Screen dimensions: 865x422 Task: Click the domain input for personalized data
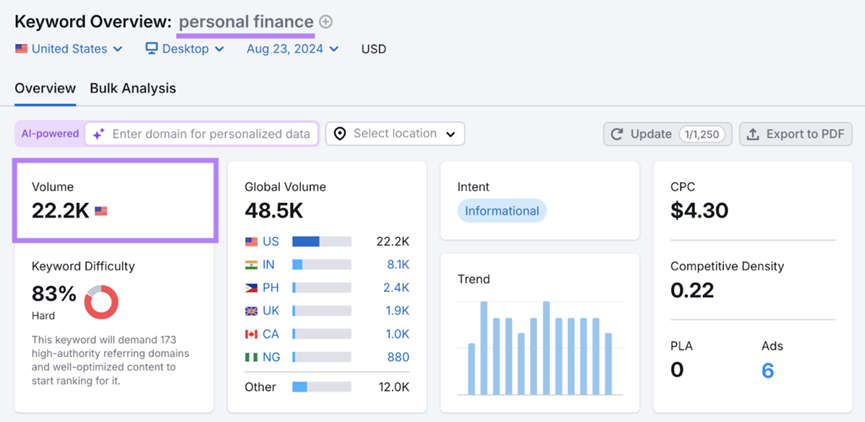[x=210, y=134]
